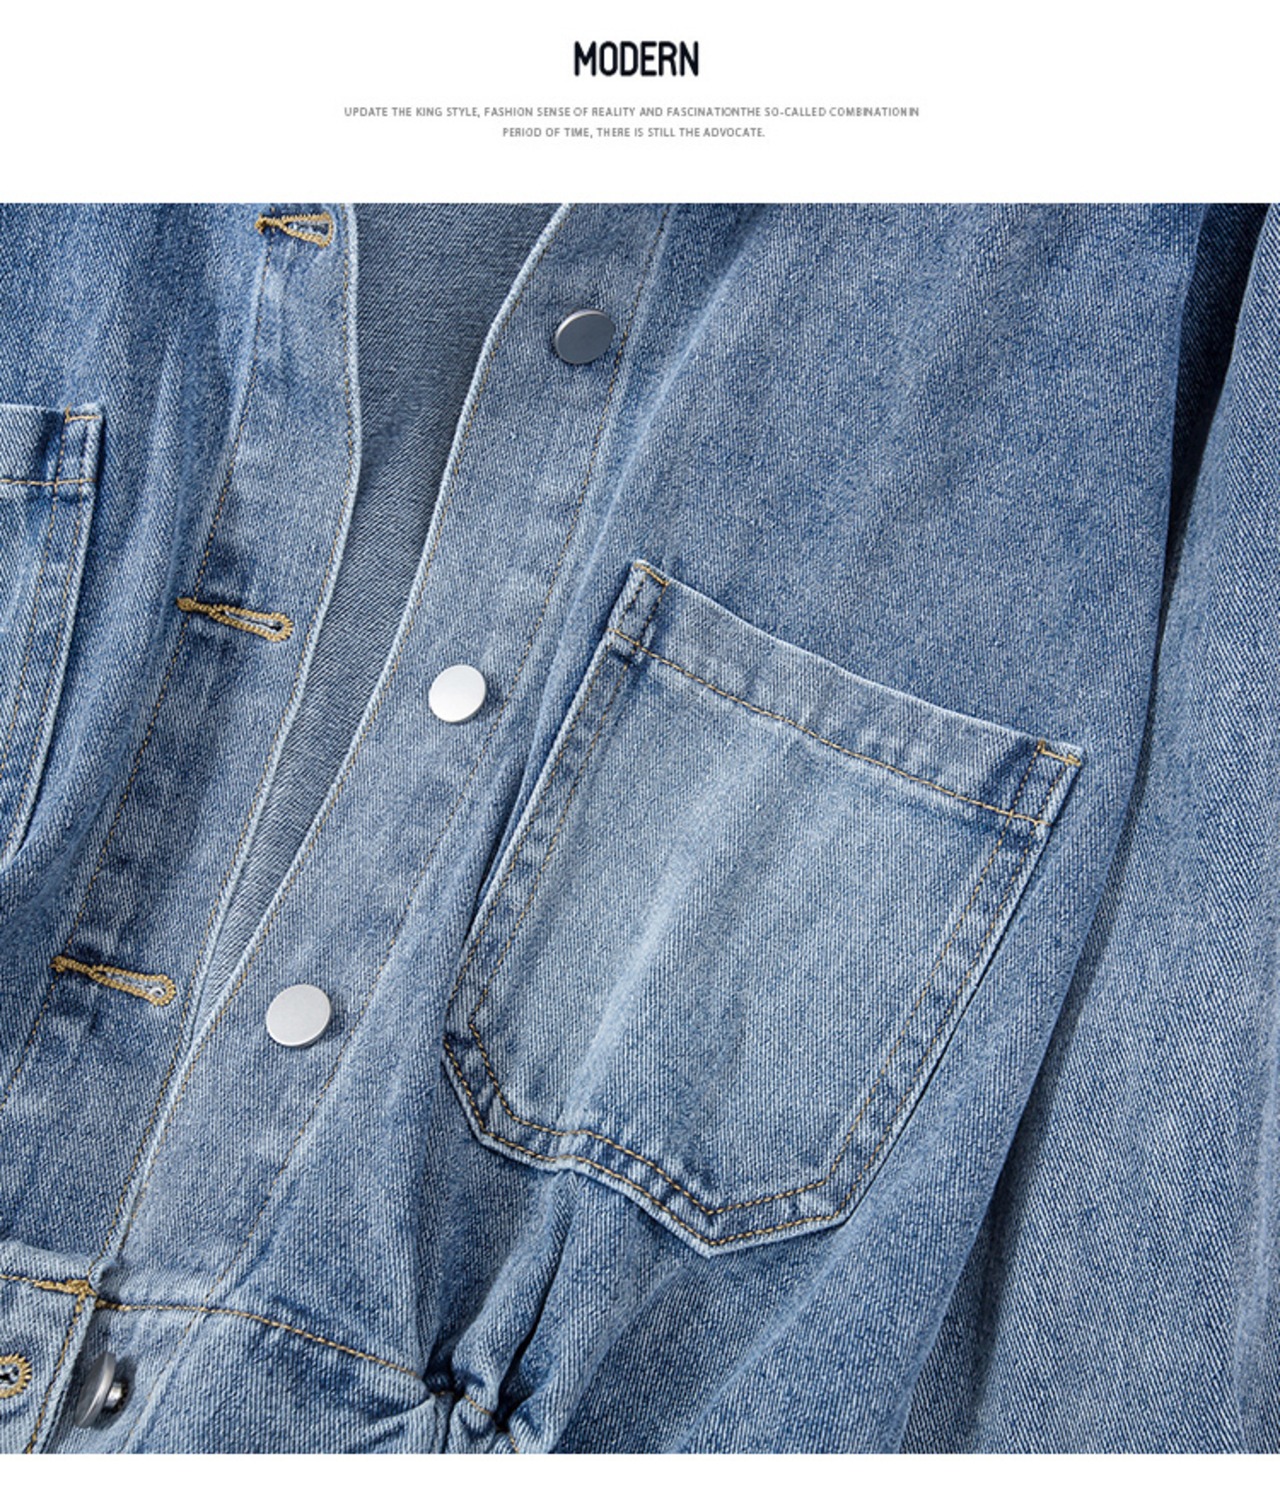Image resolution: width=1280 pixels, height=1500 pixels.
Task: Click the "MODERN" heading text
Action: pos(636,60)
